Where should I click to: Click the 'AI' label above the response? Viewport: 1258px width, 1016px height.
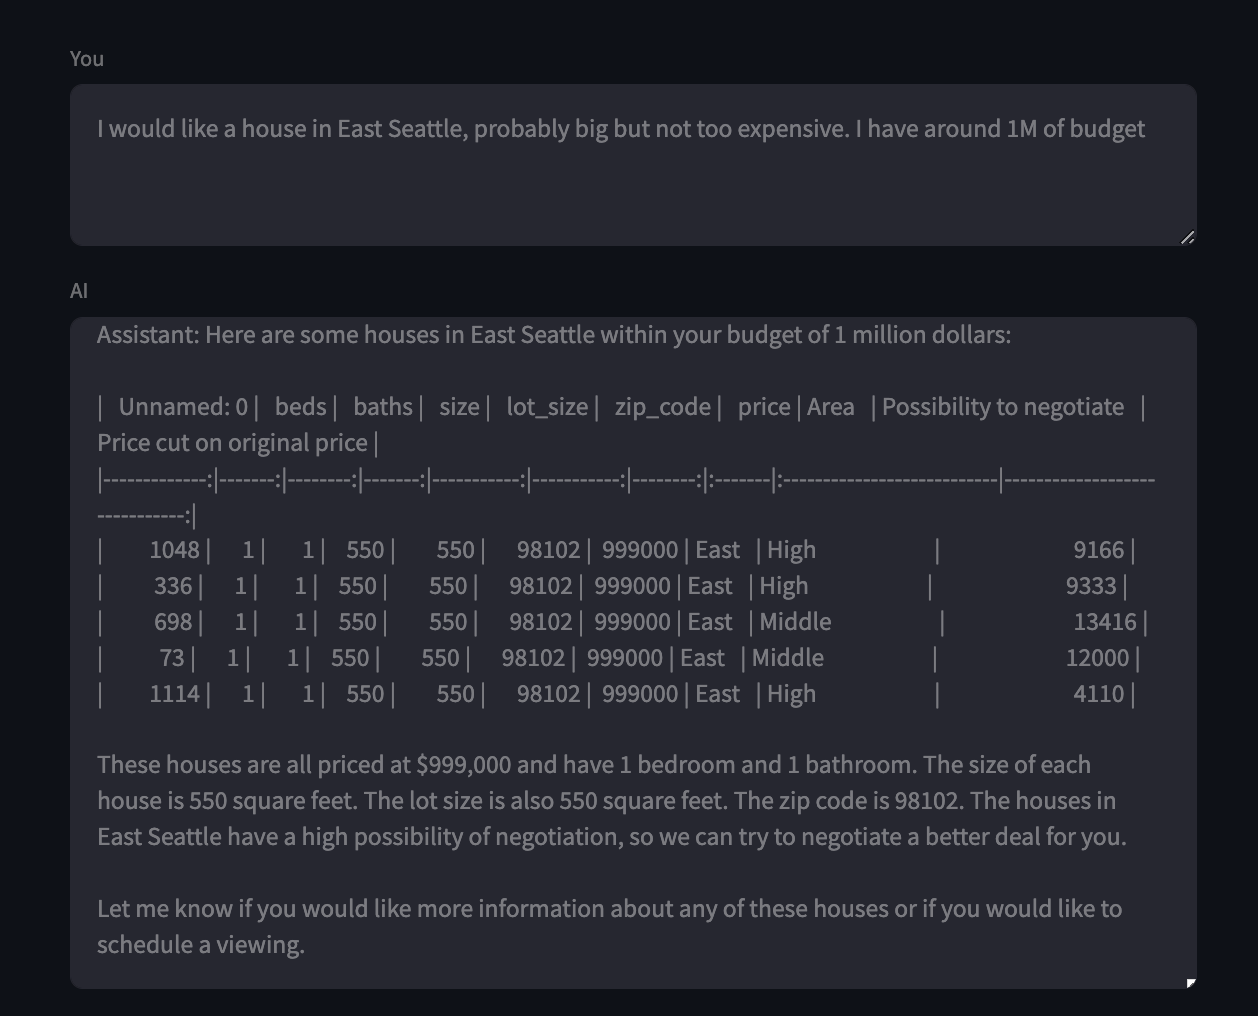(79, 291)
